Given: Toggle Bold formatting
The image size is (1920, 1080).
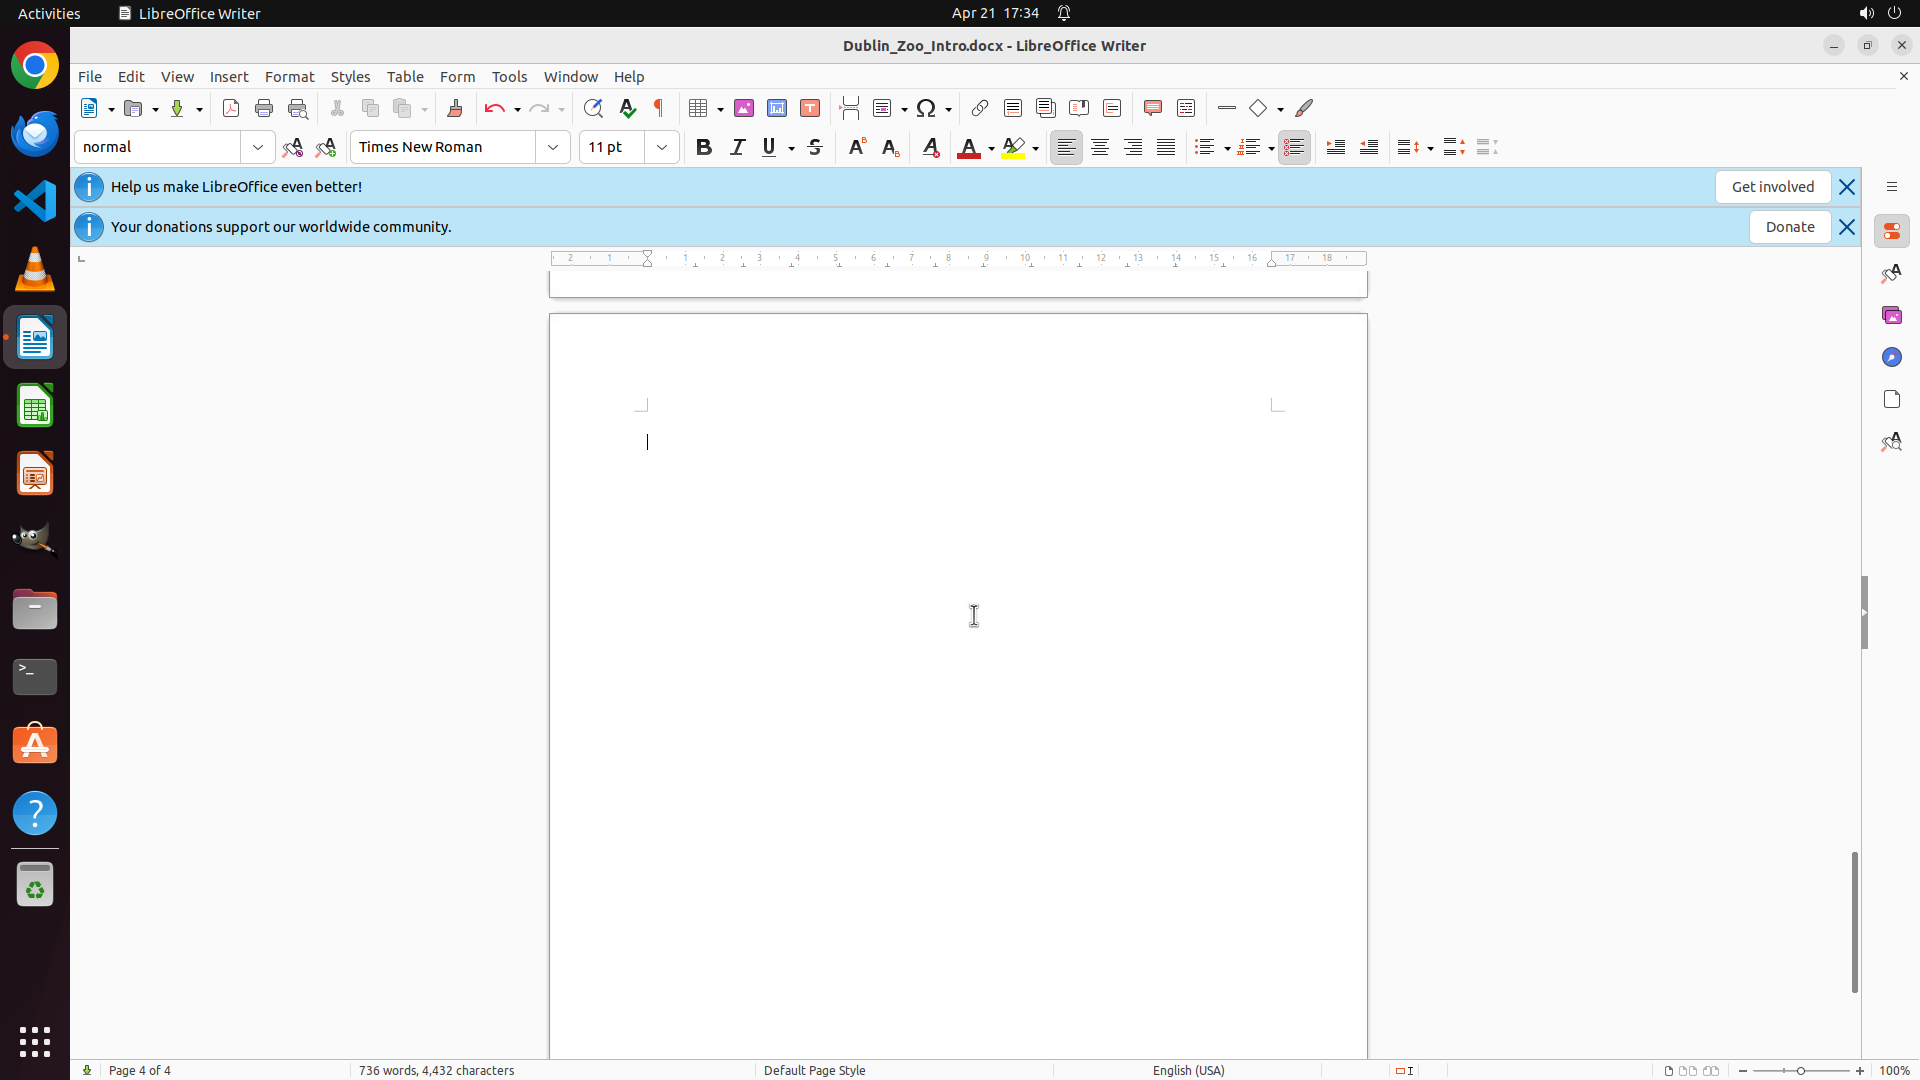Looking at the screenshot, I should point(704,147).
